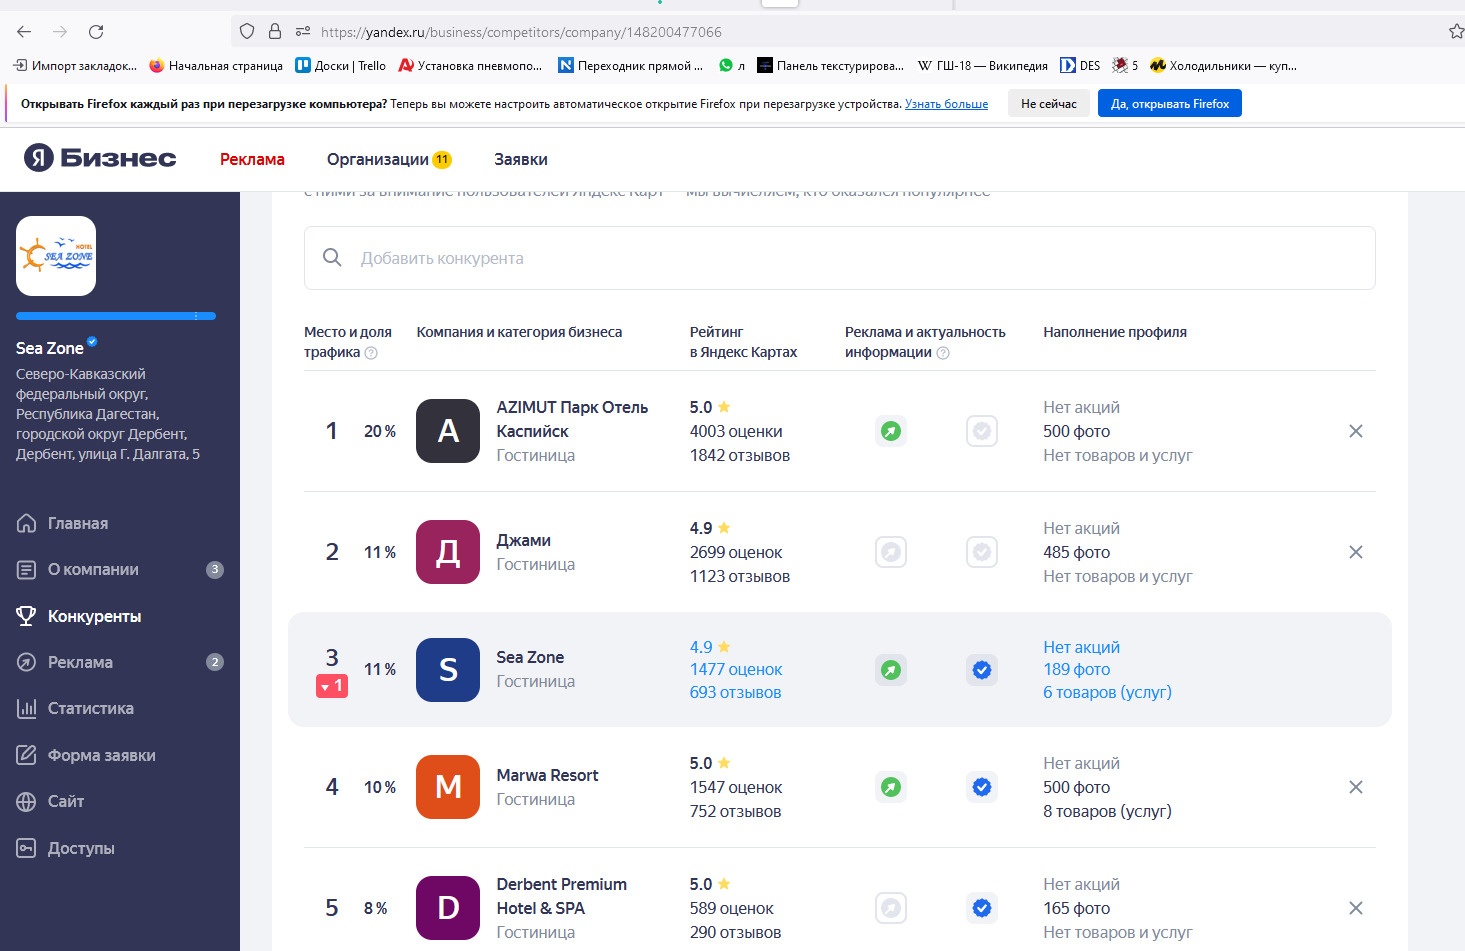
Task: Click Sea Zone blue 4.9 rating link
Action: [710, 647]
